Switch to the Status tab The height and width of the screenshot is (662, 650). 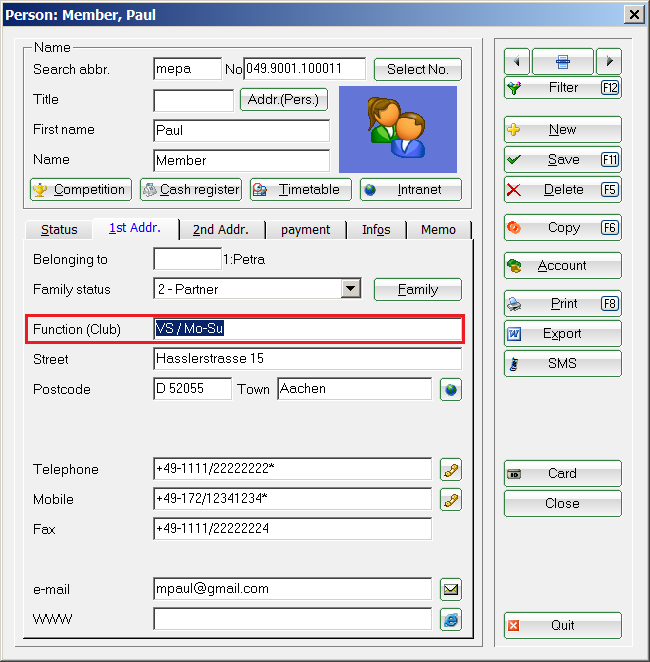pyautogui.click(x=59, y=230)
